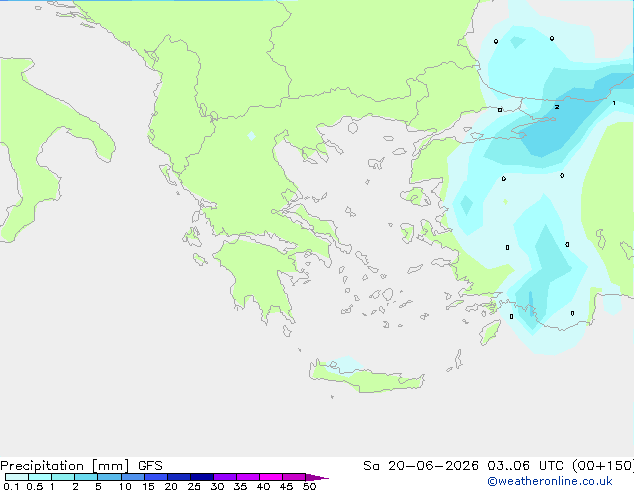
Task: Click the "Precipitation [mm]" title text
Action: click(65, 466)
